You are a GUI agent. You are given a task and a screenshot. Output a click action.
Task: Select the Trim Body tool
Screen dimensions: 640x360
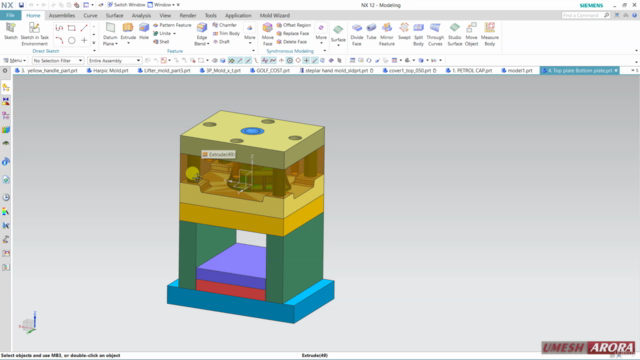point(226,33)
